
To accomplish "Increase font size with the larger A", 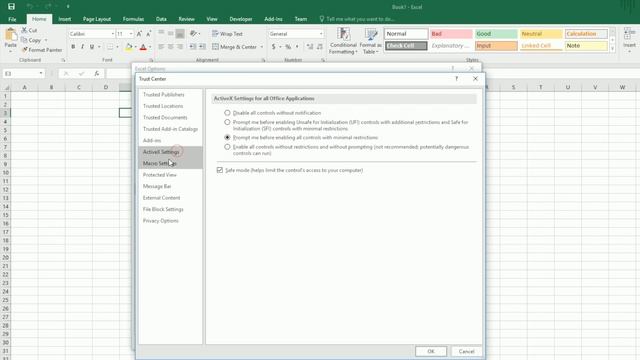I will point(139,33).
